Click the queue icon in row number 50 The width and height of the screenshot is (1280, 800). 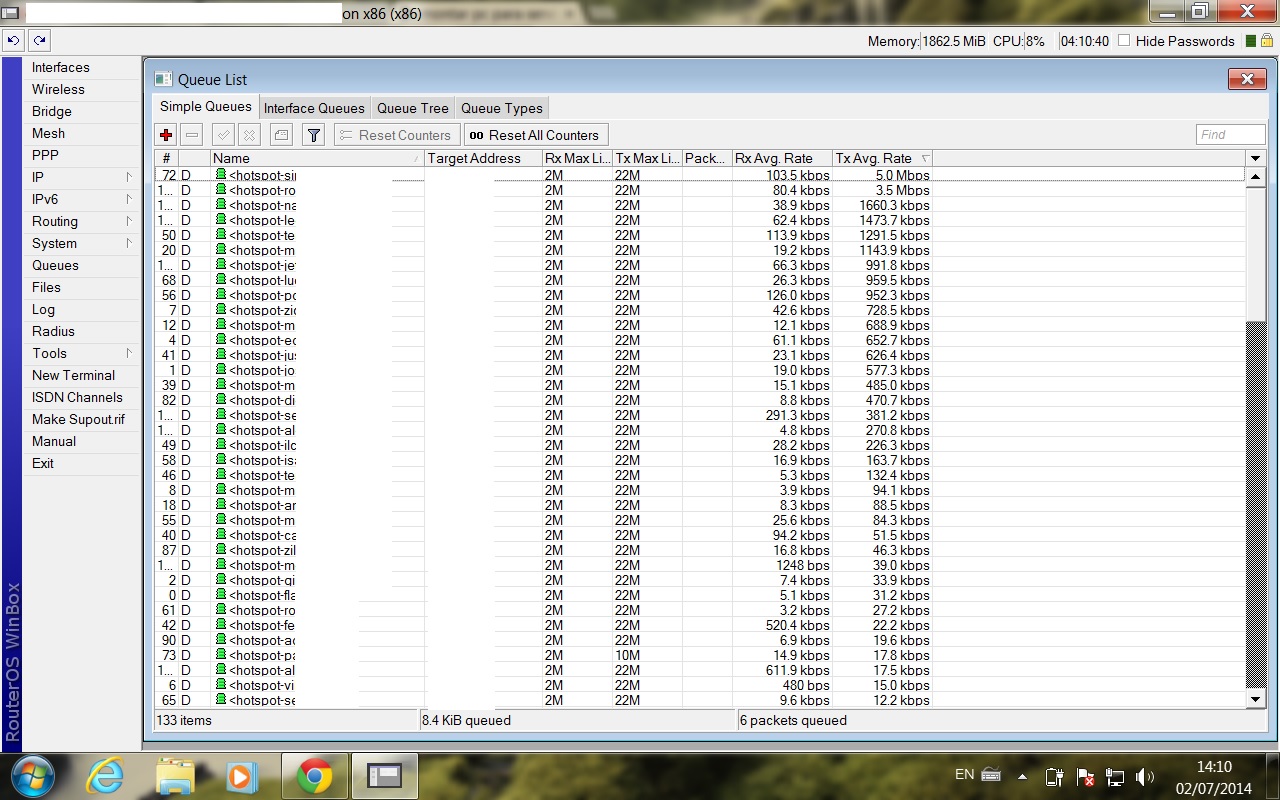coord(221,235)
